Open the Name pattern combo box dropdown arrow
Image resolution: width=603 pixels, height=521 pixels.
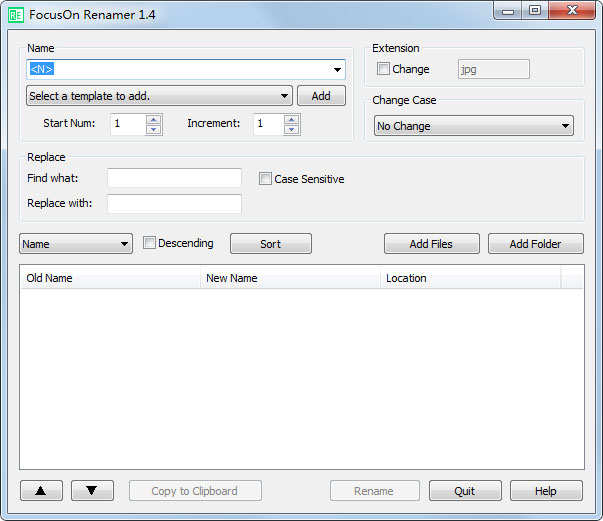337,70
